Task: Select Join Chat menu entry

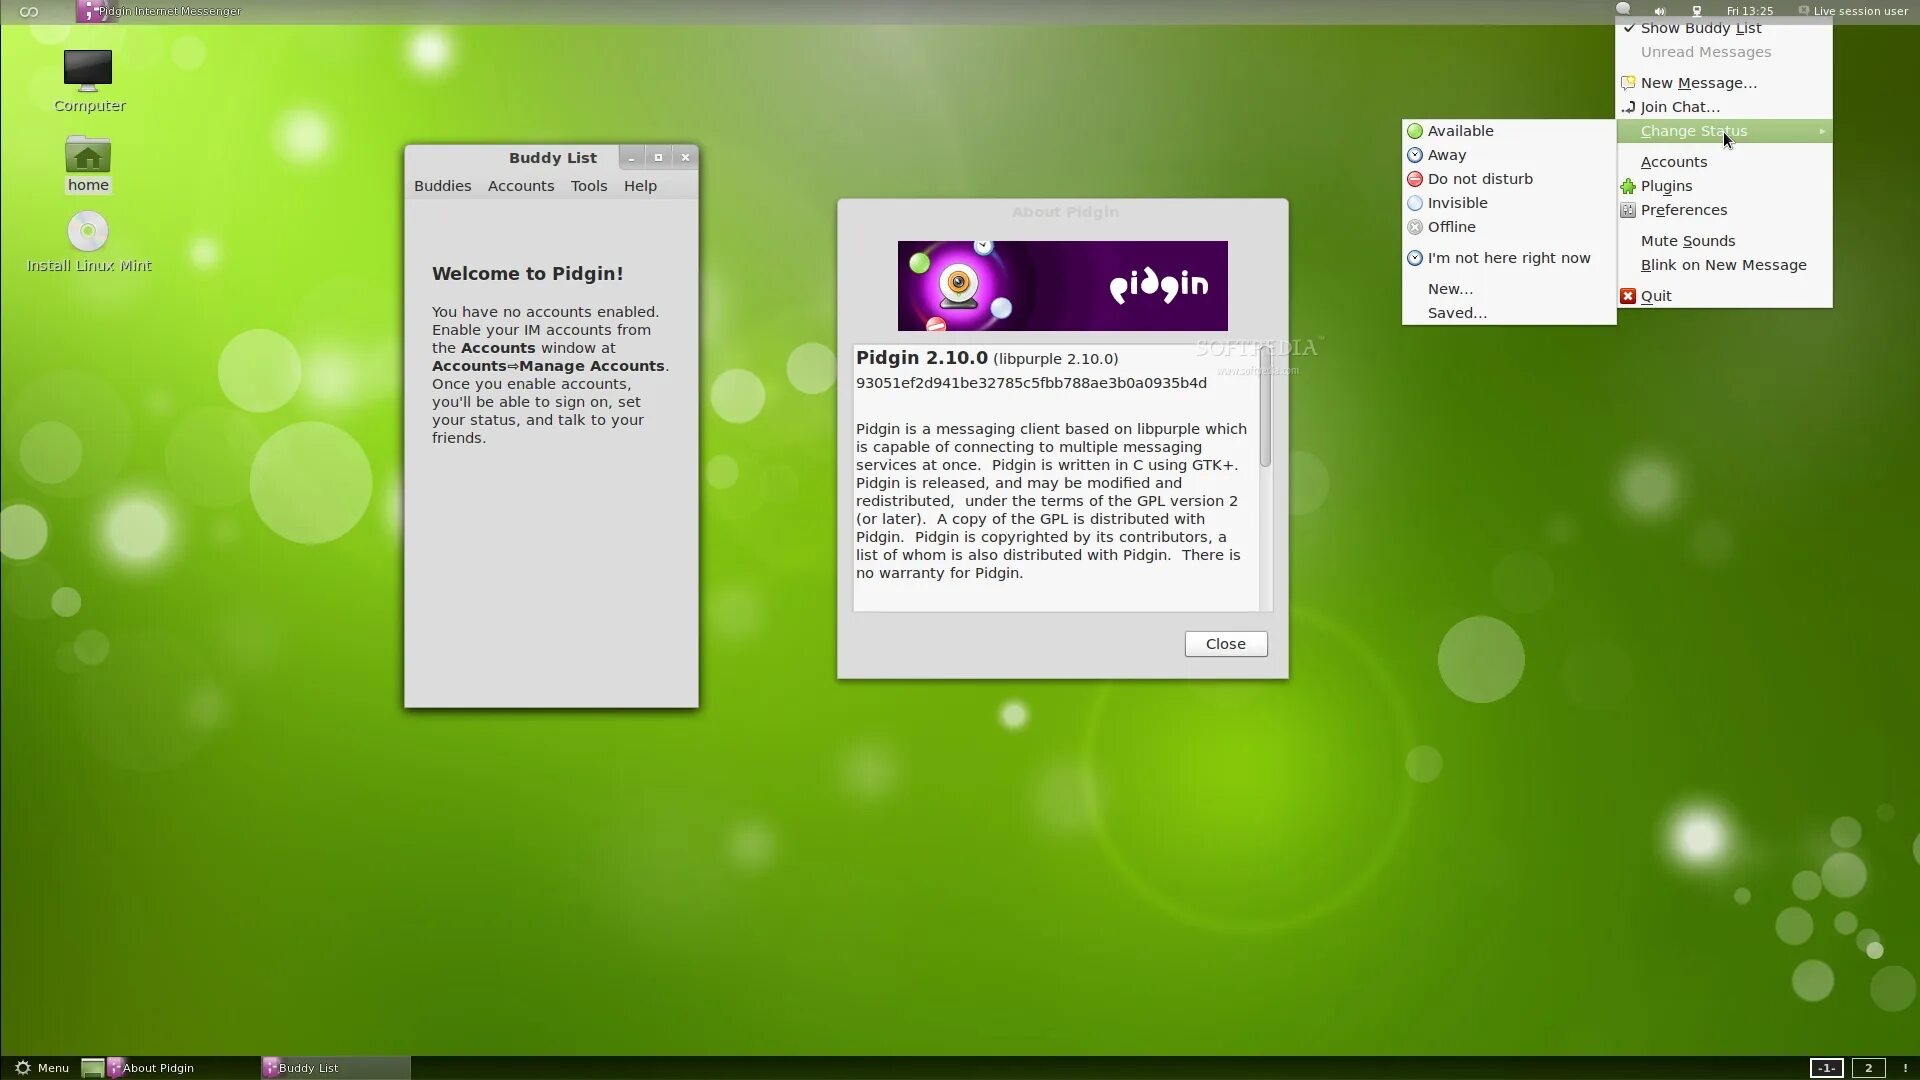Action: coord(1679,107)
